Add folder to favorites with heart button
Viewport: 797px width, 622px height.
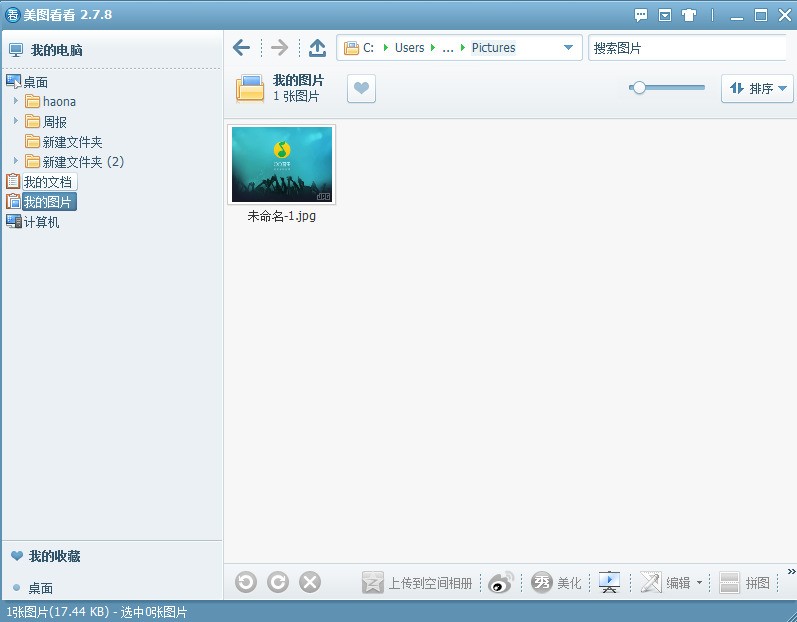pos(361,89)
